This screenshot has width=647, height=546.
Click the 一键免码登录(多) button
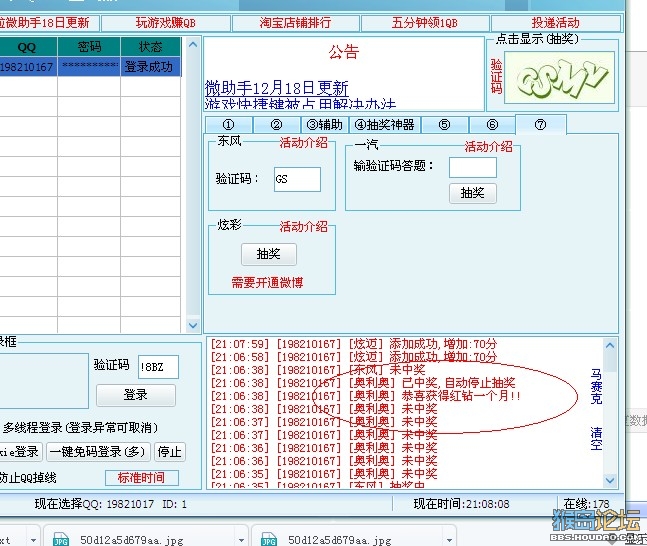point(98,452)
